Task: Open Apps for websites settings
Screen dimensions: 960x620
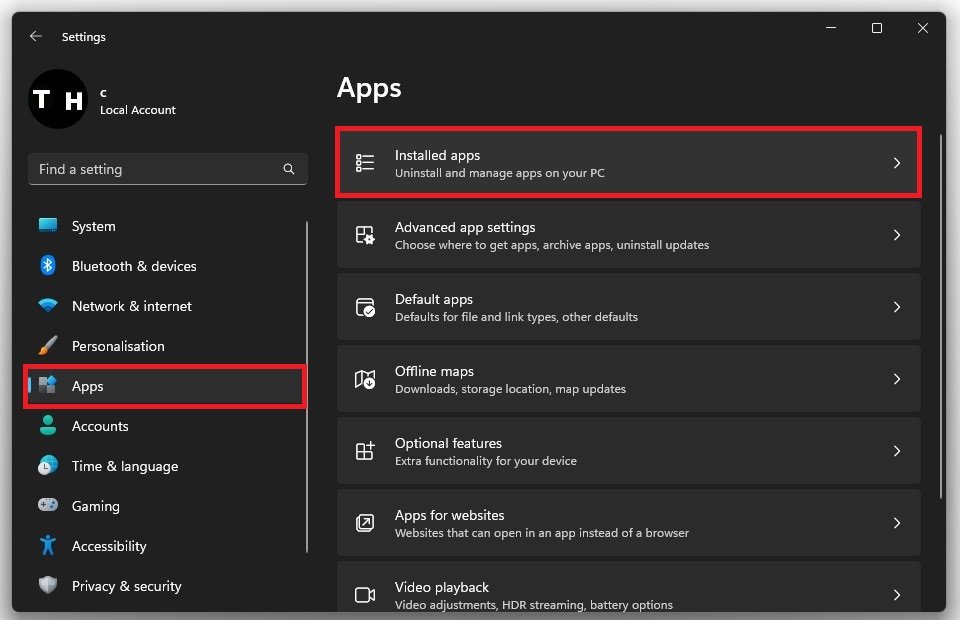Action: pos(628,523)
